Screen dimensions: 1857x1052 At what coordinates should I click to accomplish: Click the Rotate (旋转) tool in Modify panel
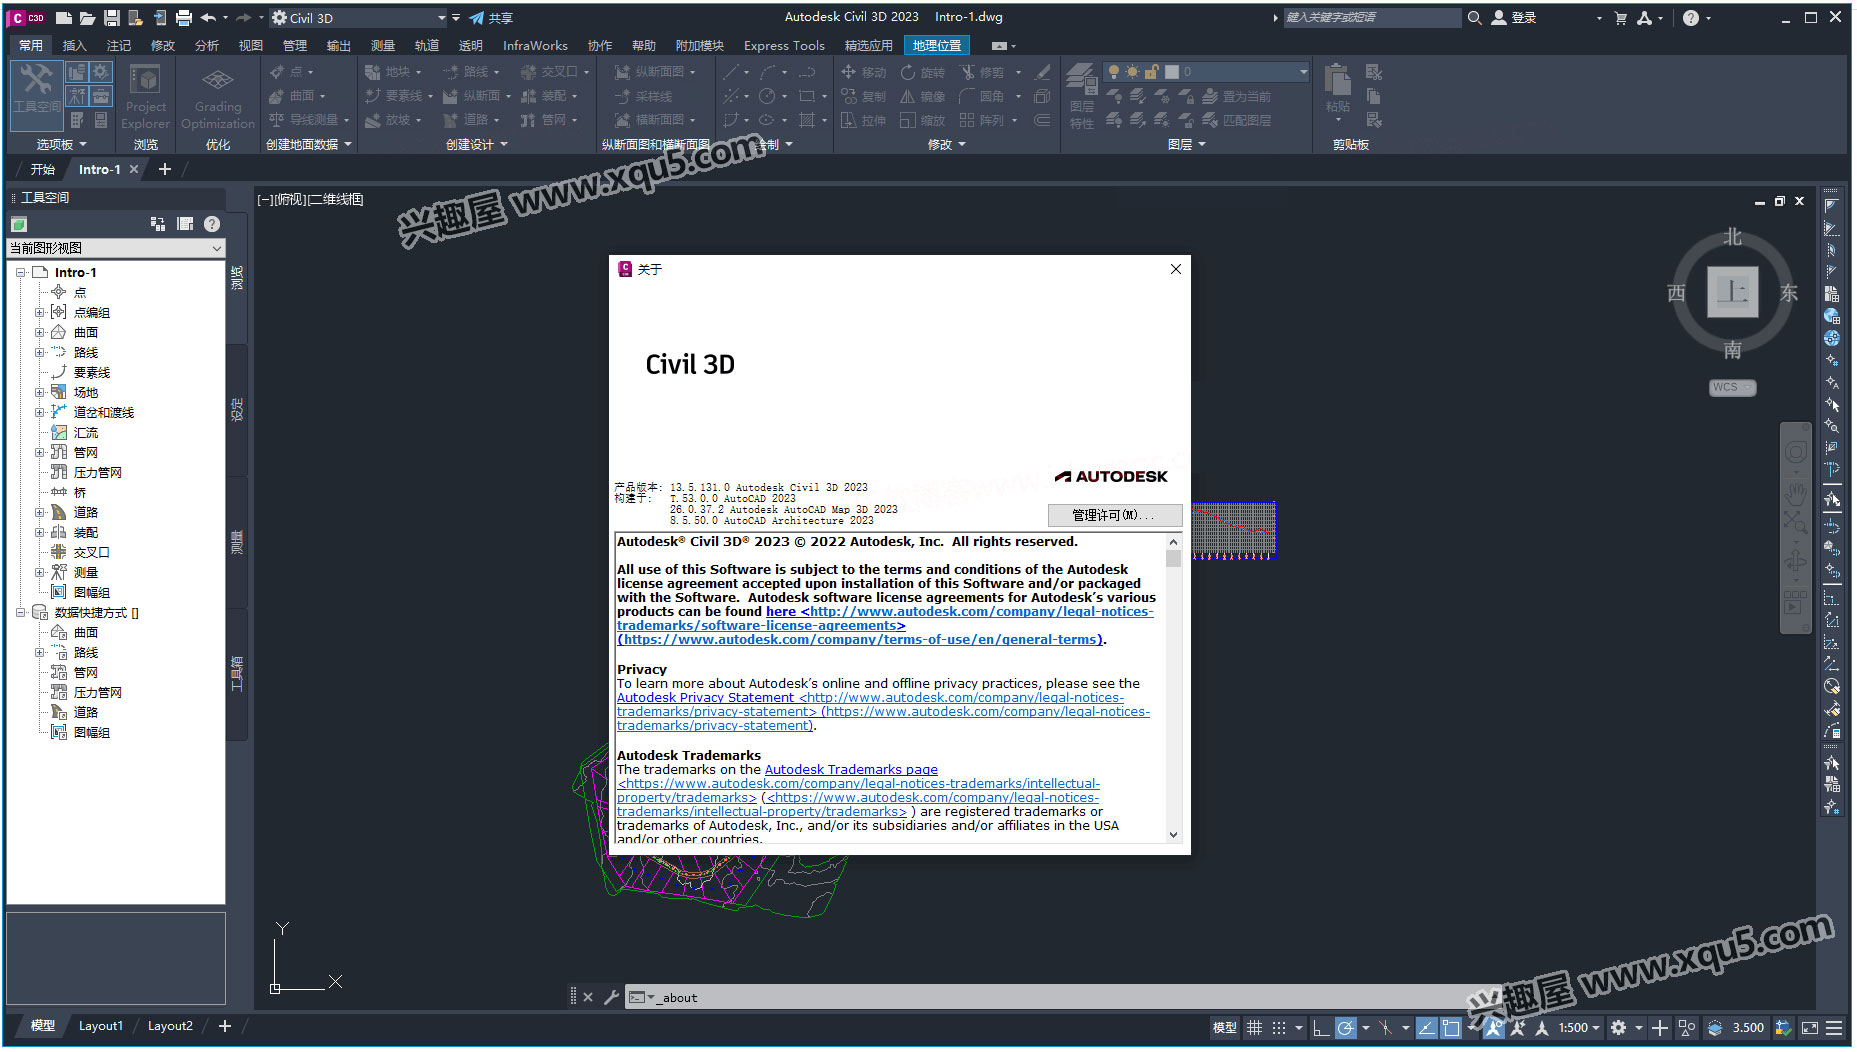pos(922,72)
